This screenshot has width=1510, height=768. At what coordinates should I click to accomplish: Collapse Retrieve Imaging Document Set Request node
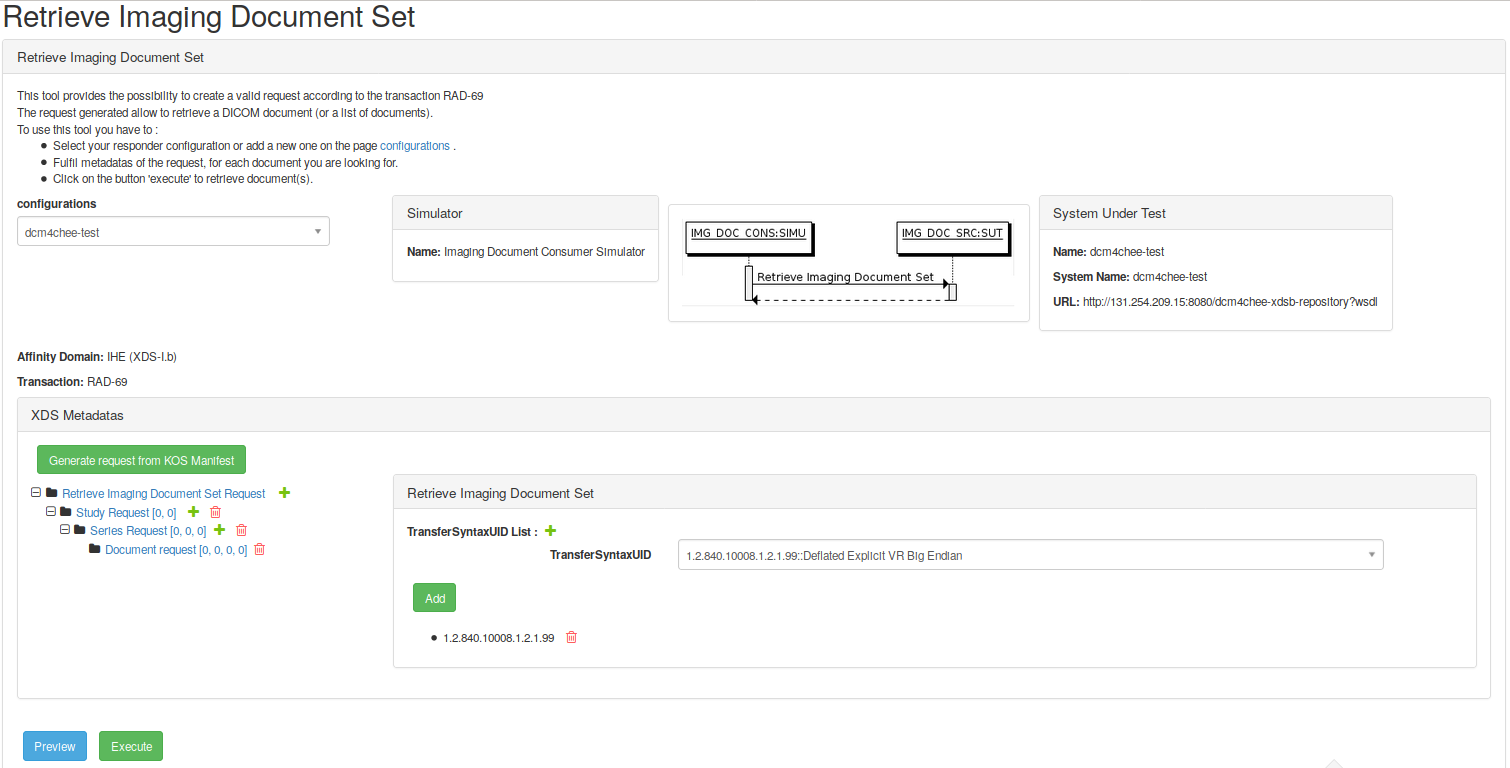[x=36, y=493]
